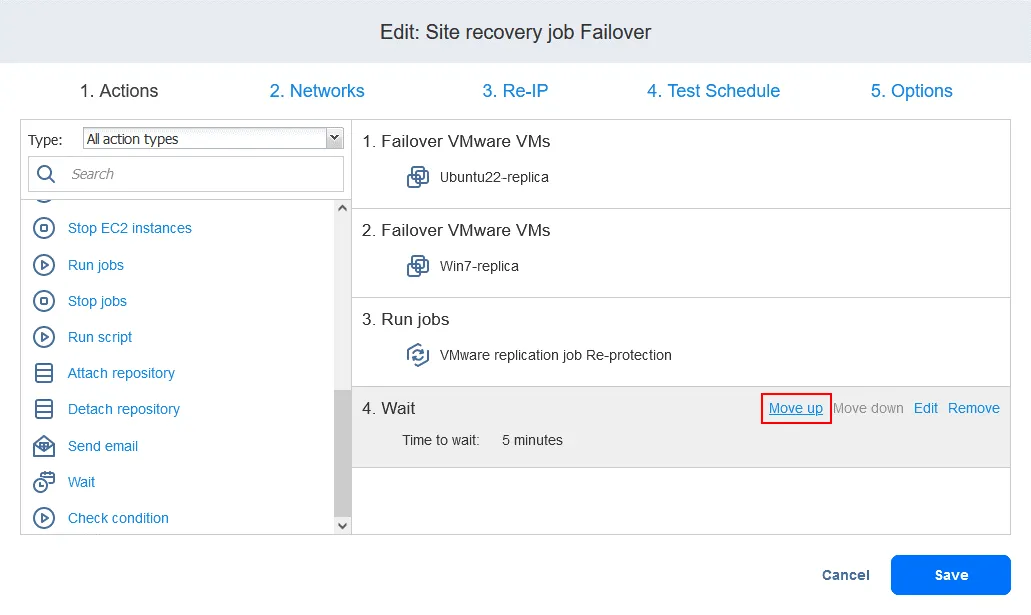The image size is (1031, 615).
Task: Open the action Type dropdown
Action: pos(213,139)
